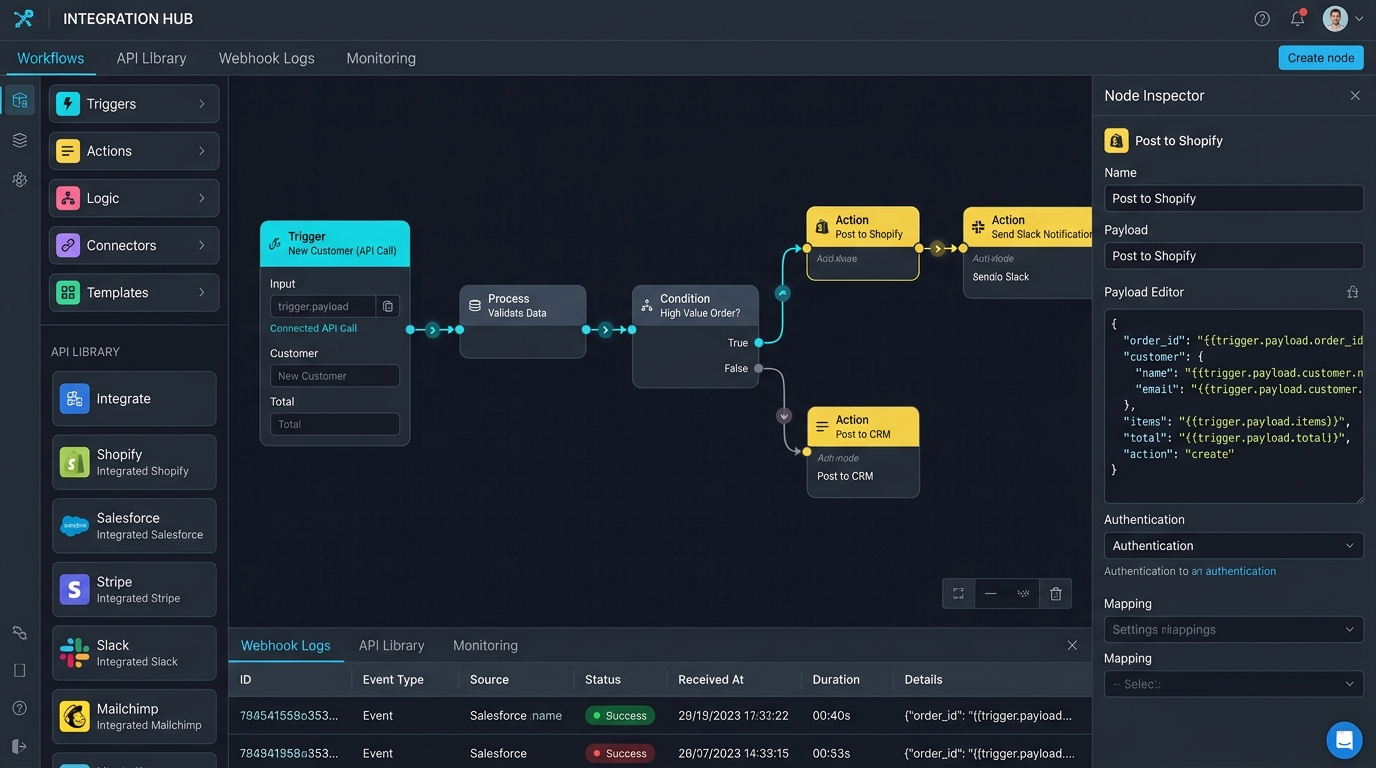Open the notifications bell
Screen dimensions: 1376x768
[x=1298, y=18]
